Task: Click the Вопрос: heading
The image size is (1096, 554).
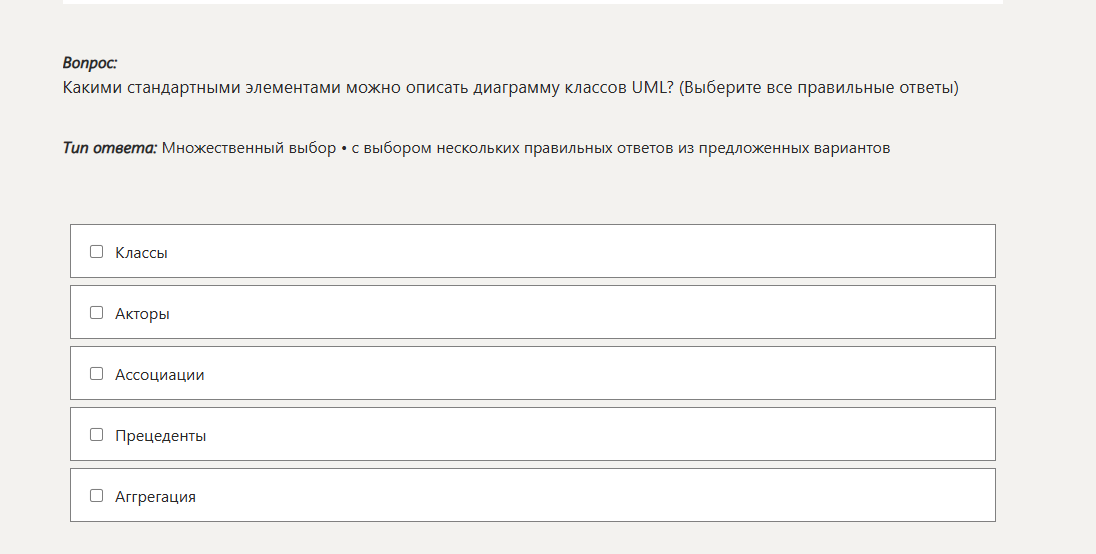Action: tap(90, 63)
